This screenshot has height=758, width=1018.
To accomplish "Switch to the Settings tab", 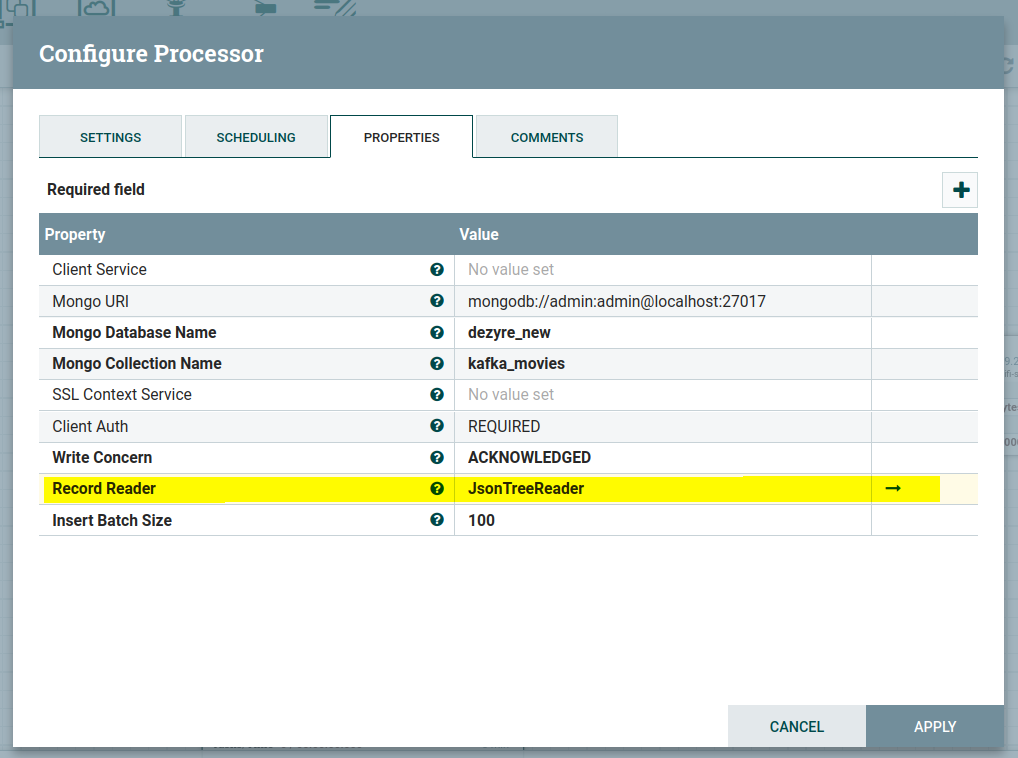I will click(x=111, y=137).
